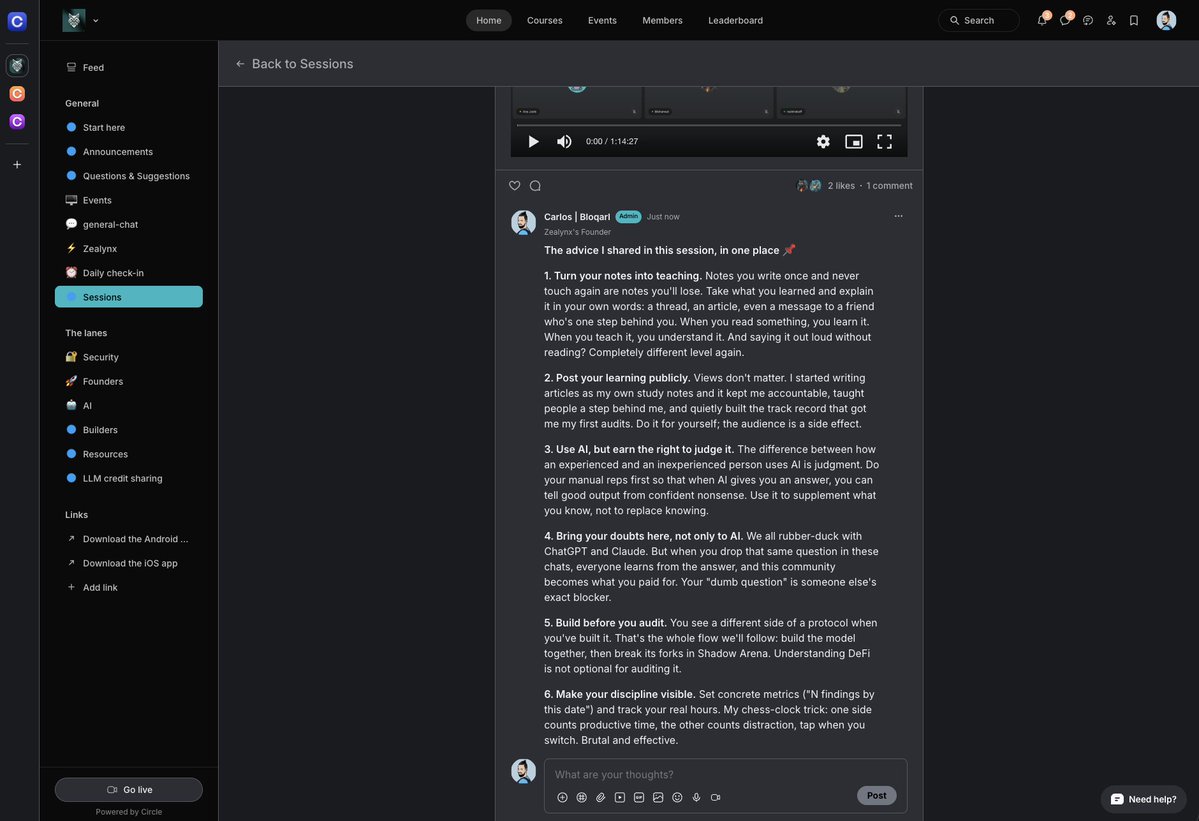Add a new community with plus icon
The height and width of the screenshot is (821, 1199).
pyautogui.click(x=17, y=164)
